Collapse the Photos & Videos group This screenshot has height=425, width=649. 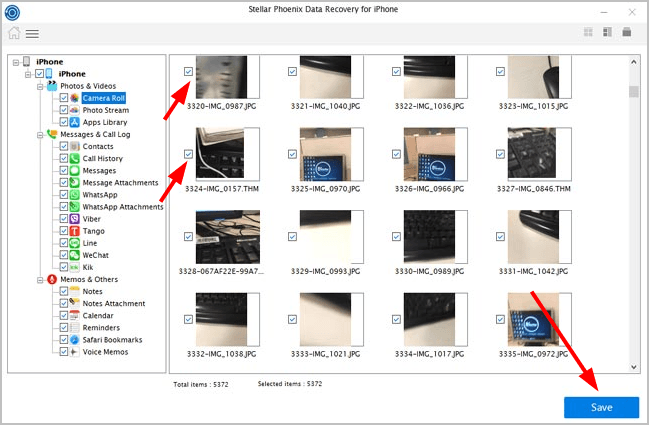point(40,86)
